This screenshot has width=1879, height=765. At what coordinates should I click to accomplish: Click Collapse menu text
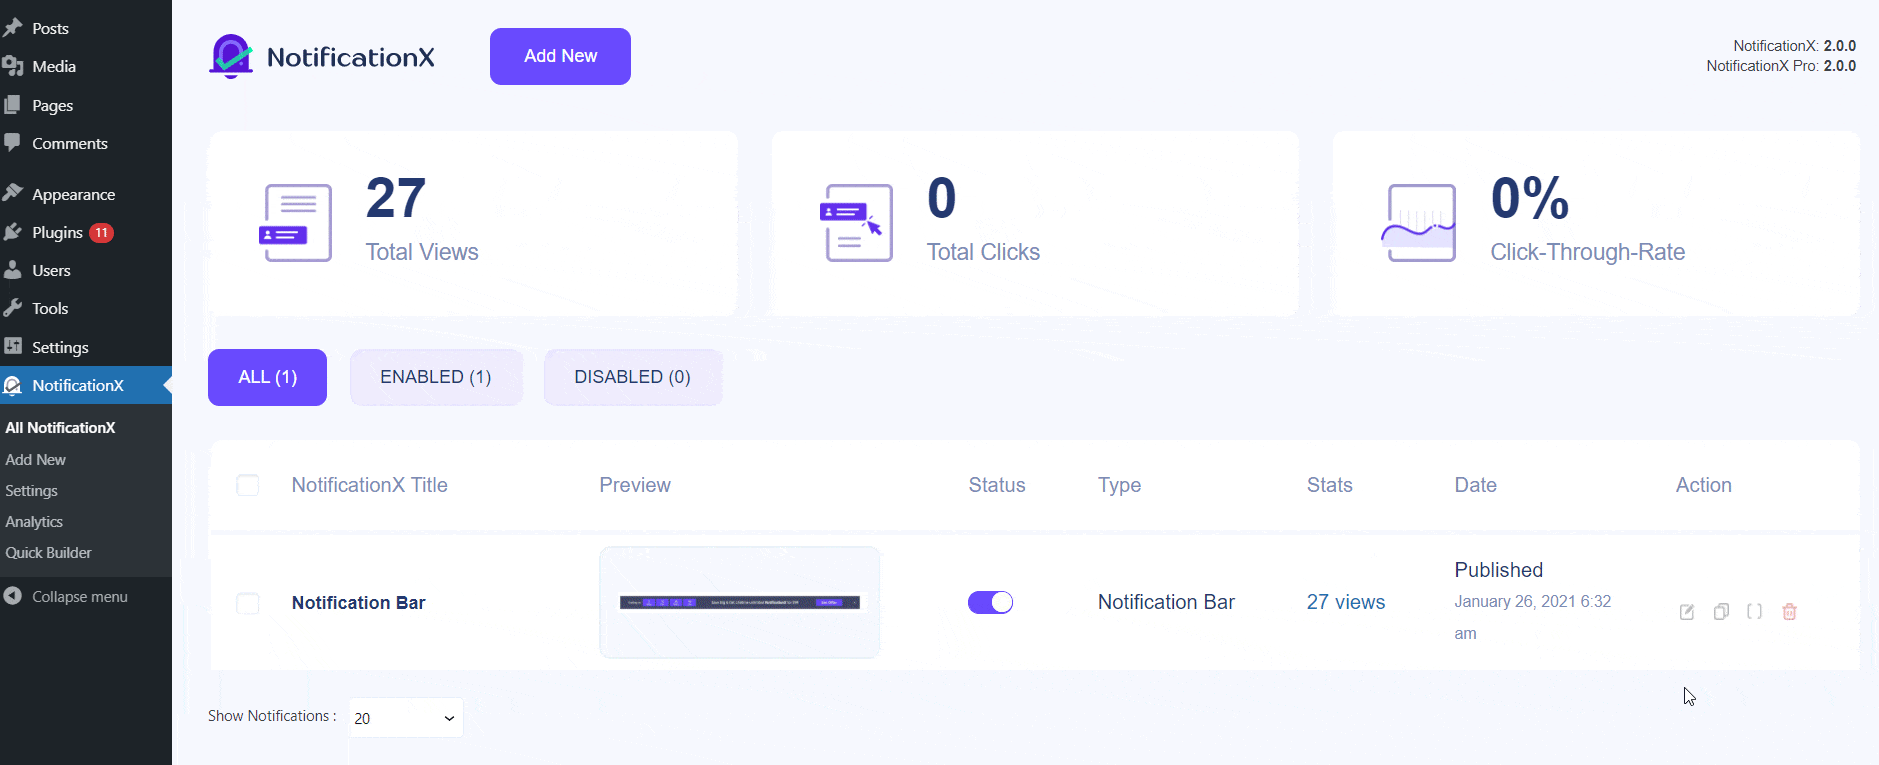point(80,597)
